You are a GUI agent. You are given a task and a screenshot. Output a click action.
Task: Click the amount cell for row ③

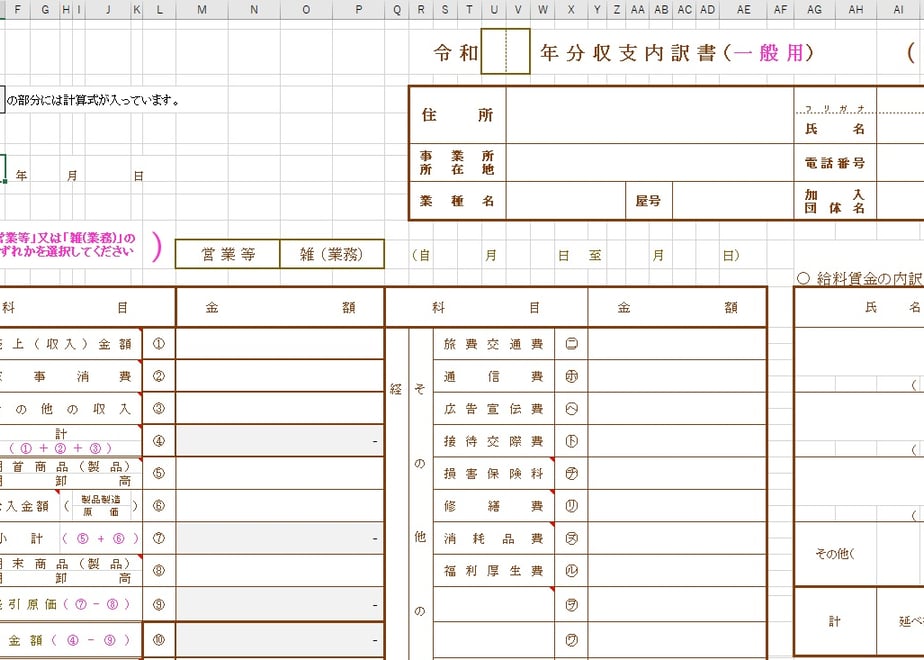click(x=280, y=408)
